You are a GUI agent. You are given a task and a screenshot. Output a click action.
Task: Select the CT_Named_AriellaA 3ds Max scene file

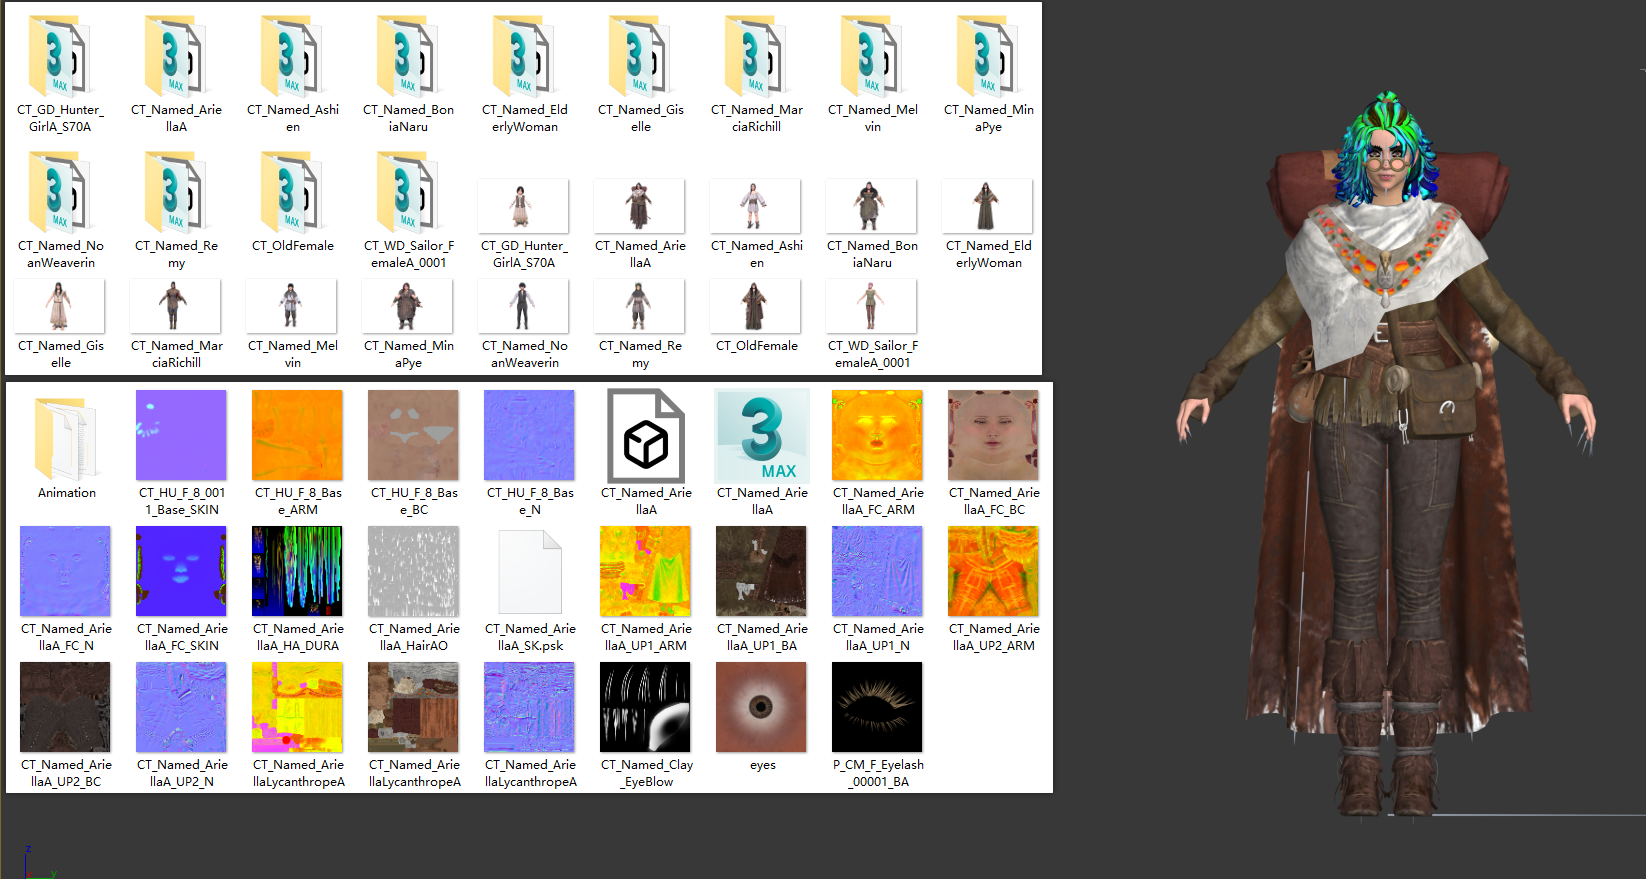[762, 436]
